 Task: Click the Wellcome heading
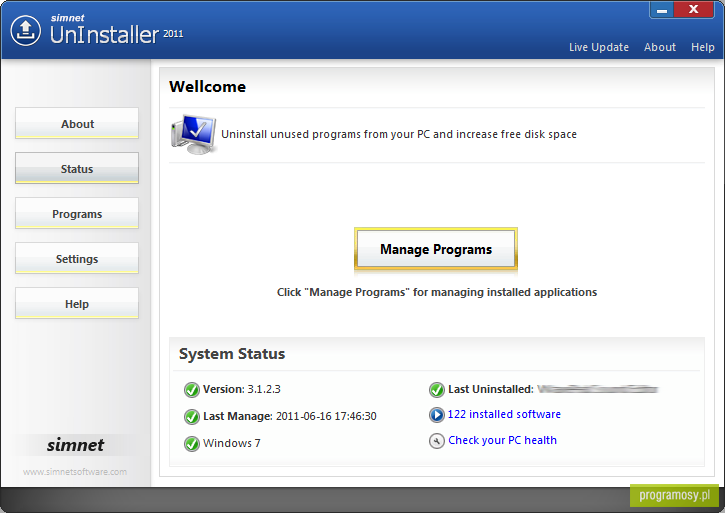pos(207,87)
